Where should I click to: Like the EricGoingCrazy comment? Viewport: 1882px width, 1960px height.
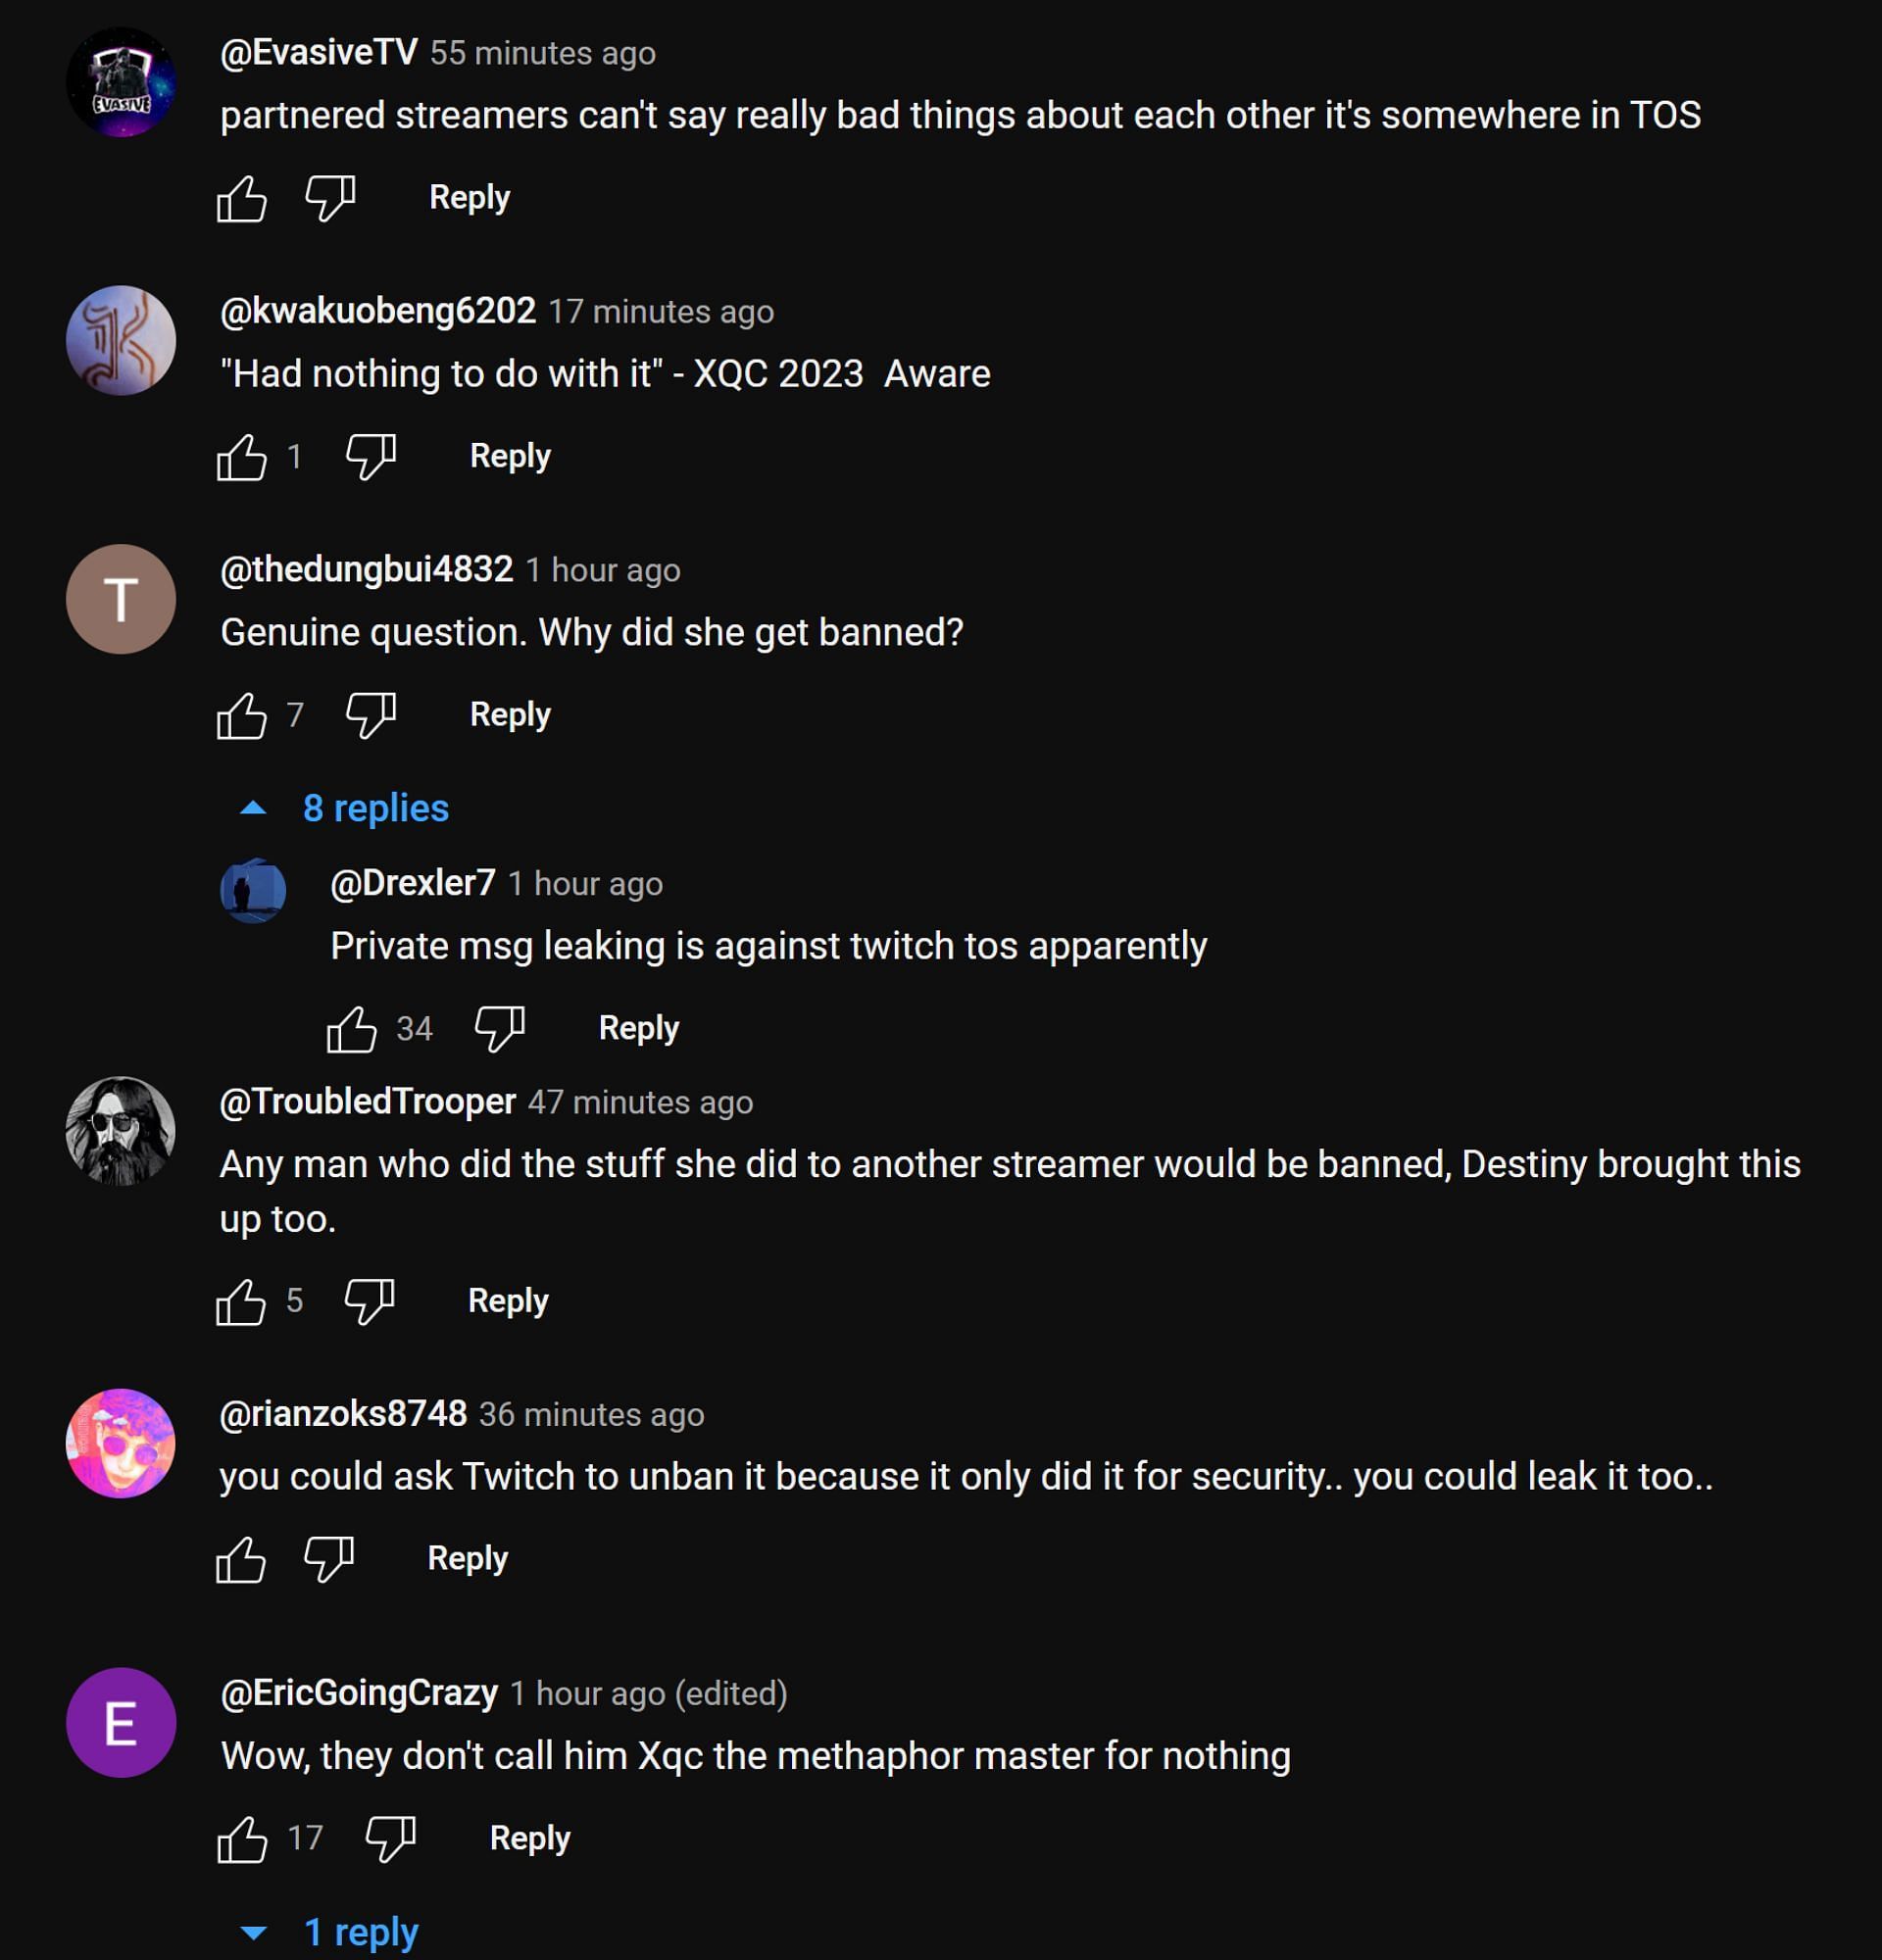pos(243,1838)
